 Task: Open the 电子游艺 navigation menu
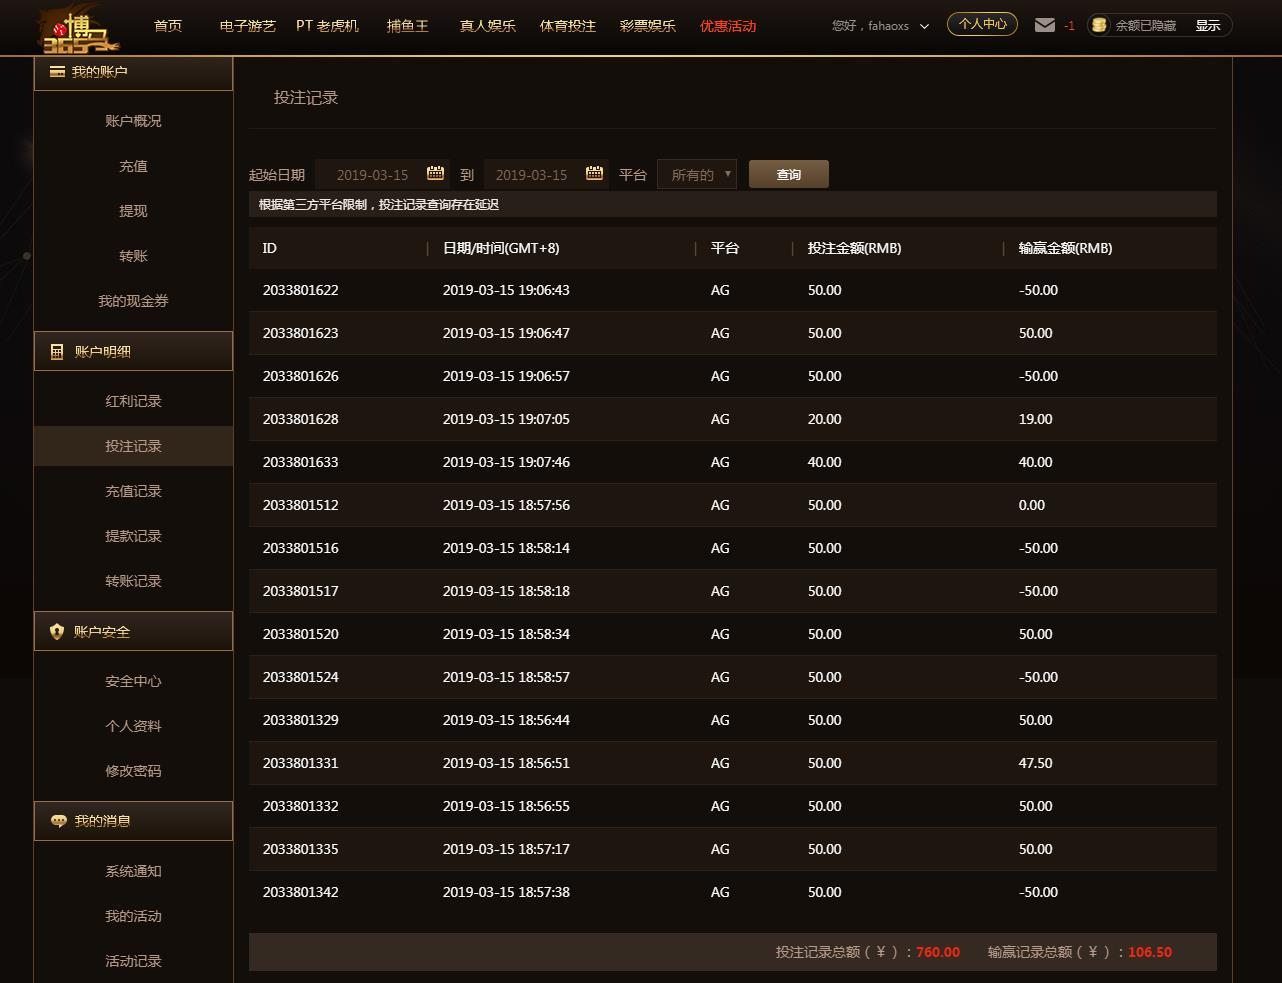pyautogui.click(x=247, y=26)
